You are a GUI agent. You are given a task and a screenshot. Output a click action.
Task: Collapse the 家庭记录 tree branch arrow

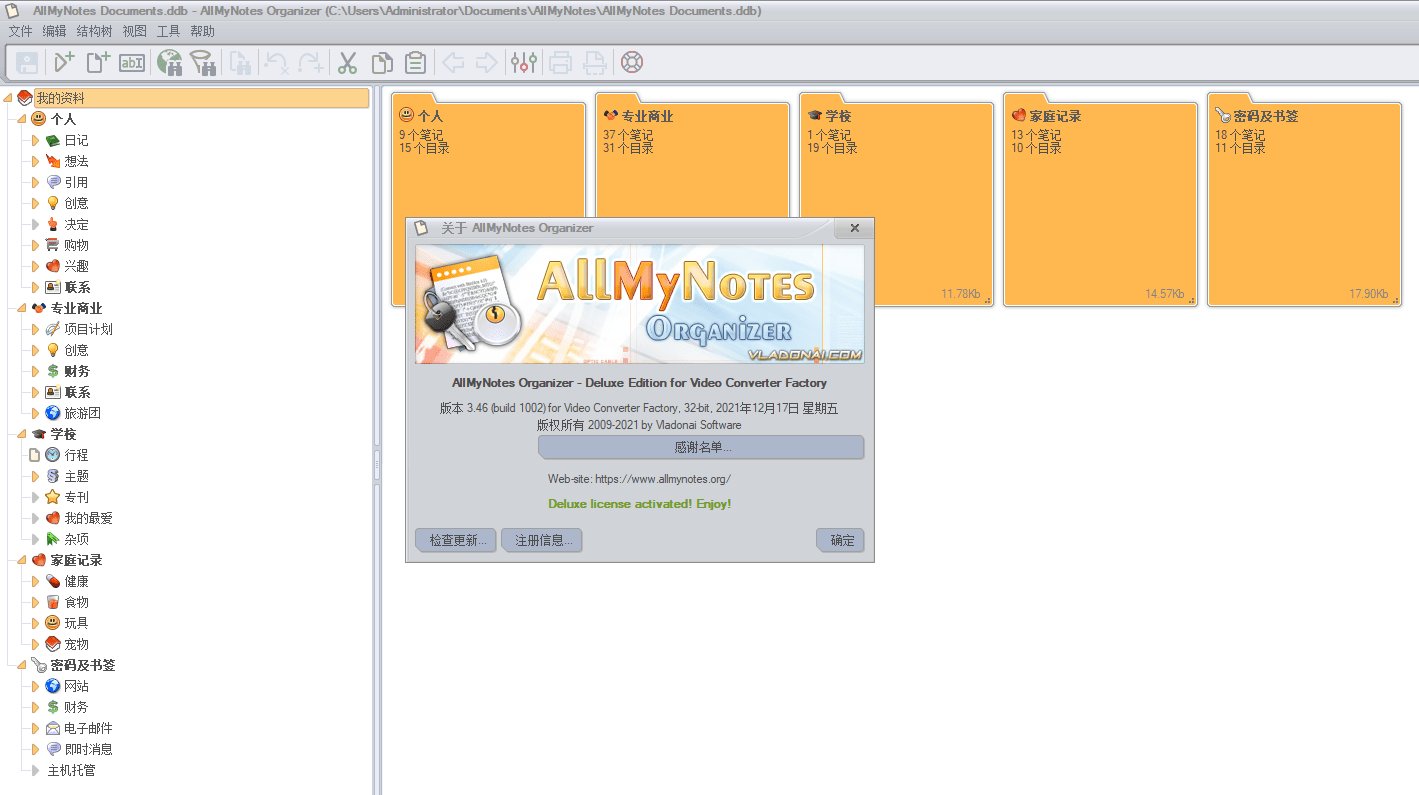pos(22,560)
